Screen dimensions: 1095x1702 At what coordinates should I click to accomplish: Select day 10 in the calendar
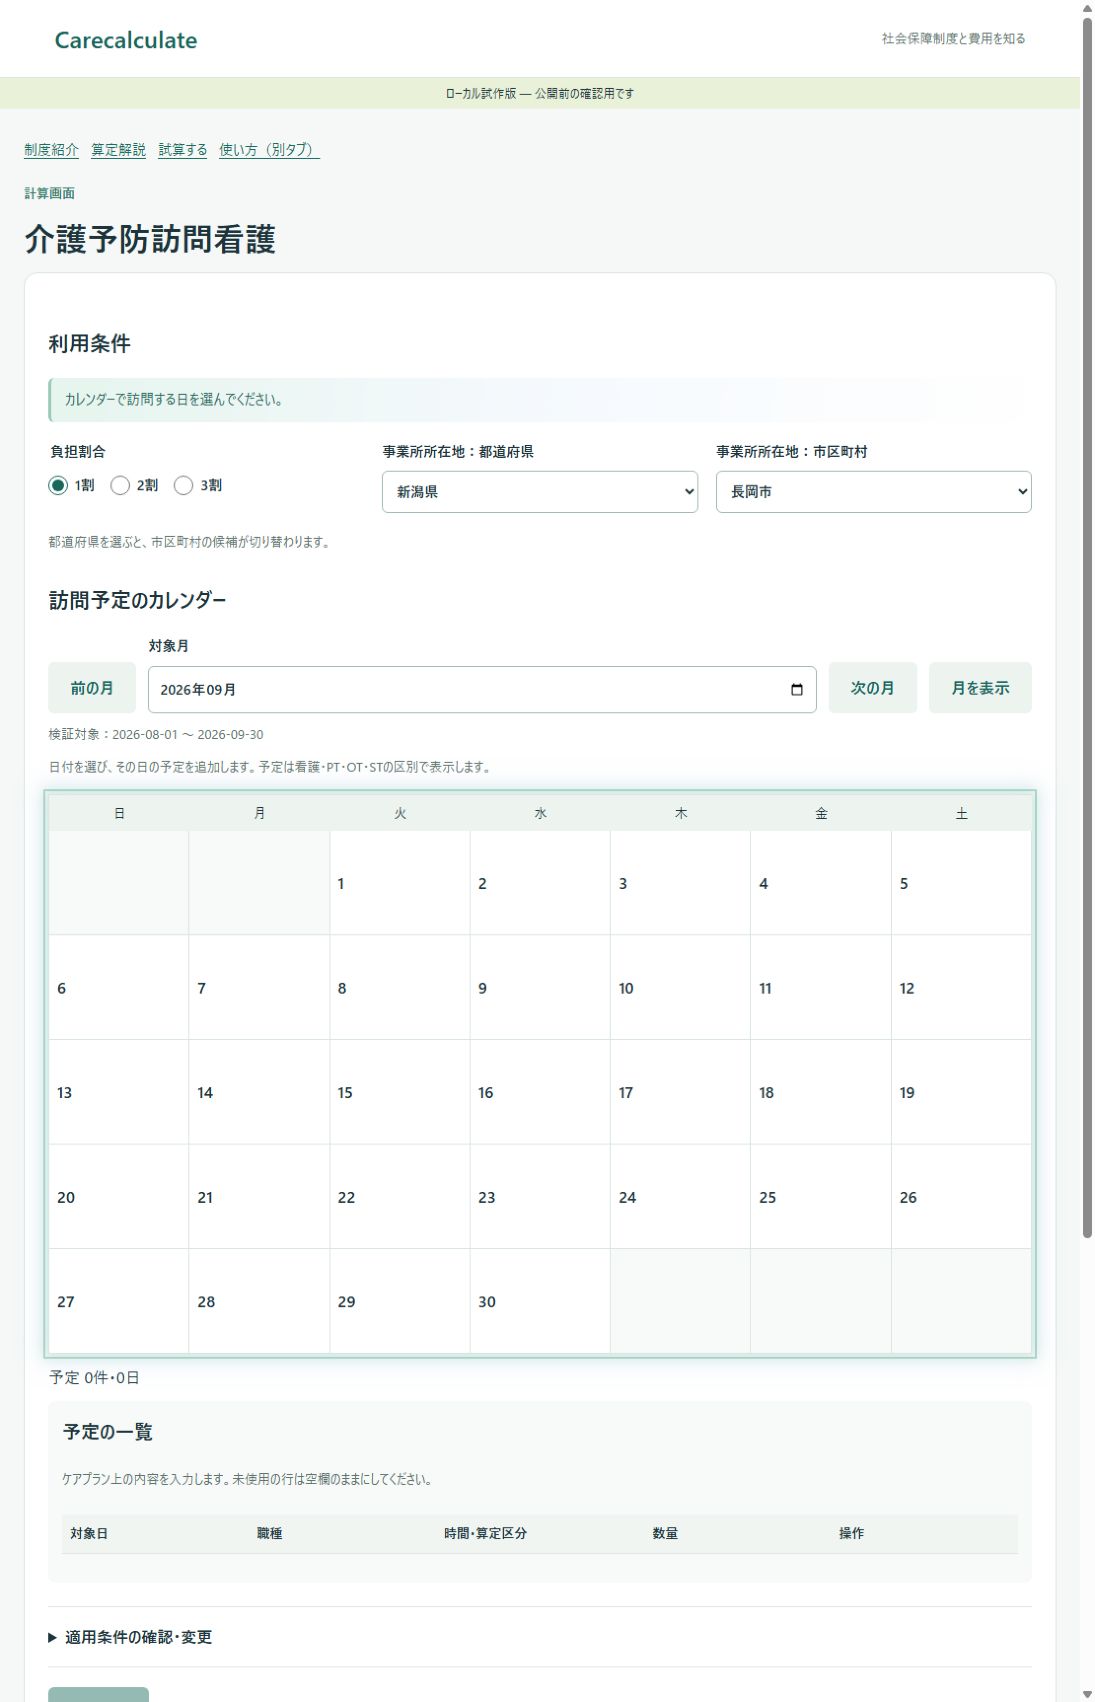coord(681,988)
